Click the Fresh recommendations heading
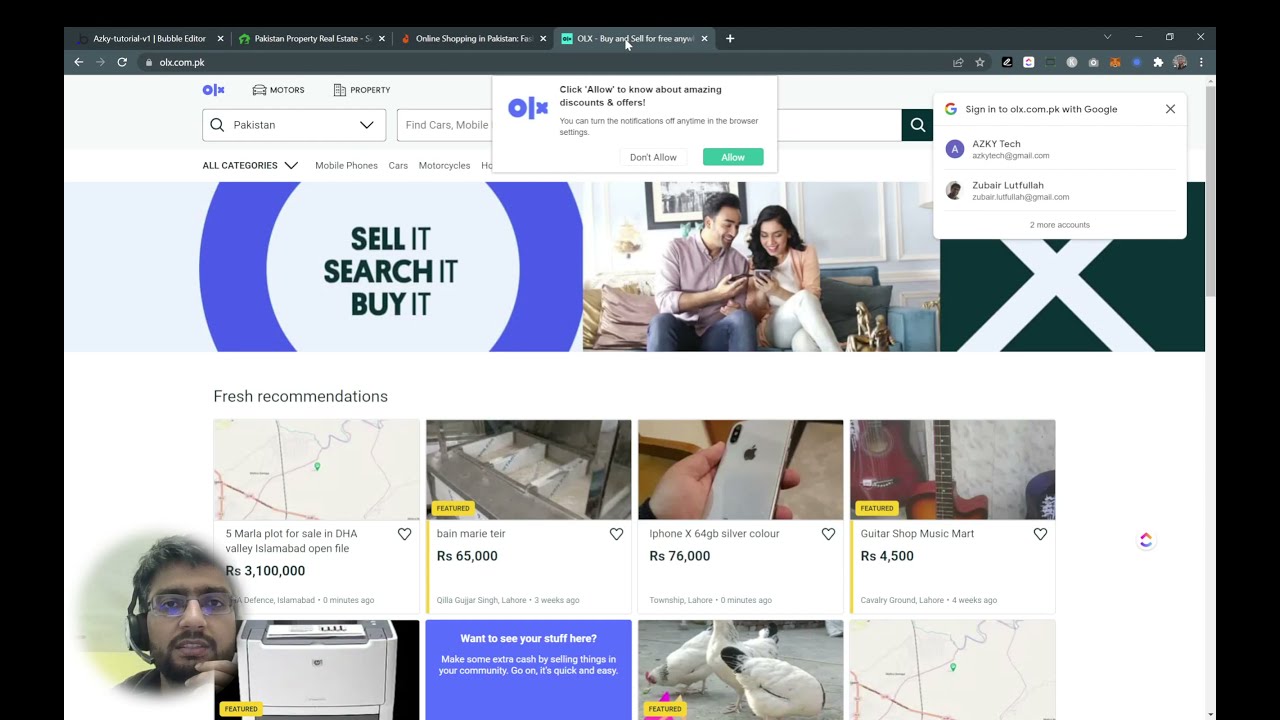 pyautogui.click(x=300, y=396)
